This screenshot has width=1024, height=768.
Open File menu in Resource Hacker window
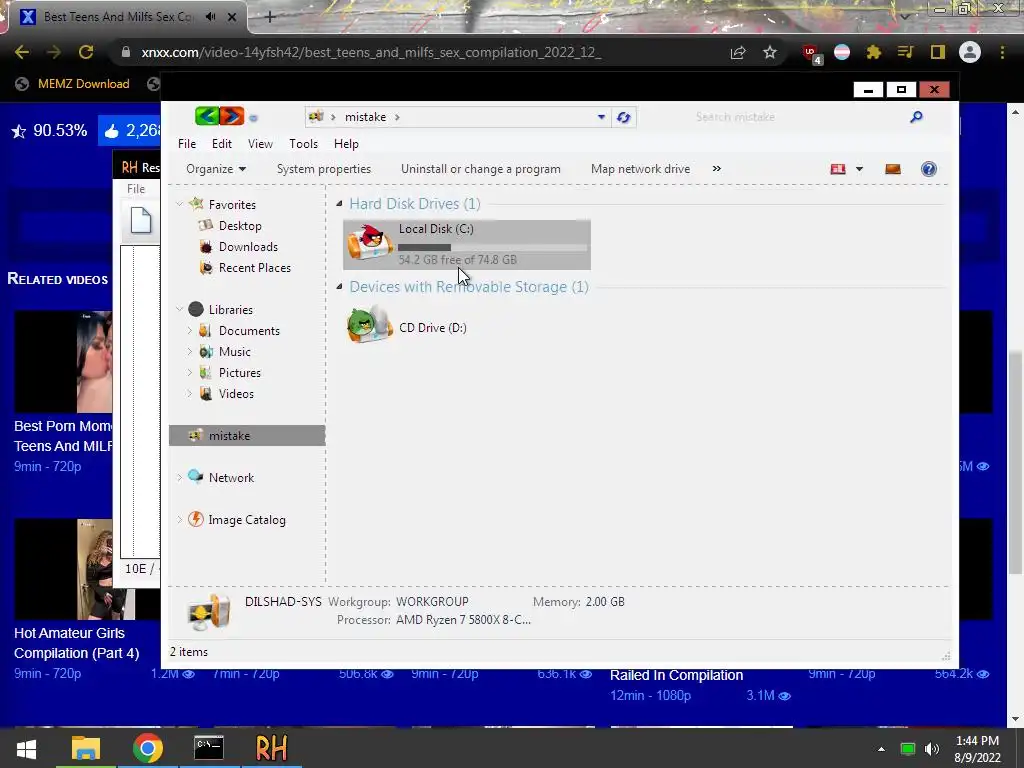(136, 189)
